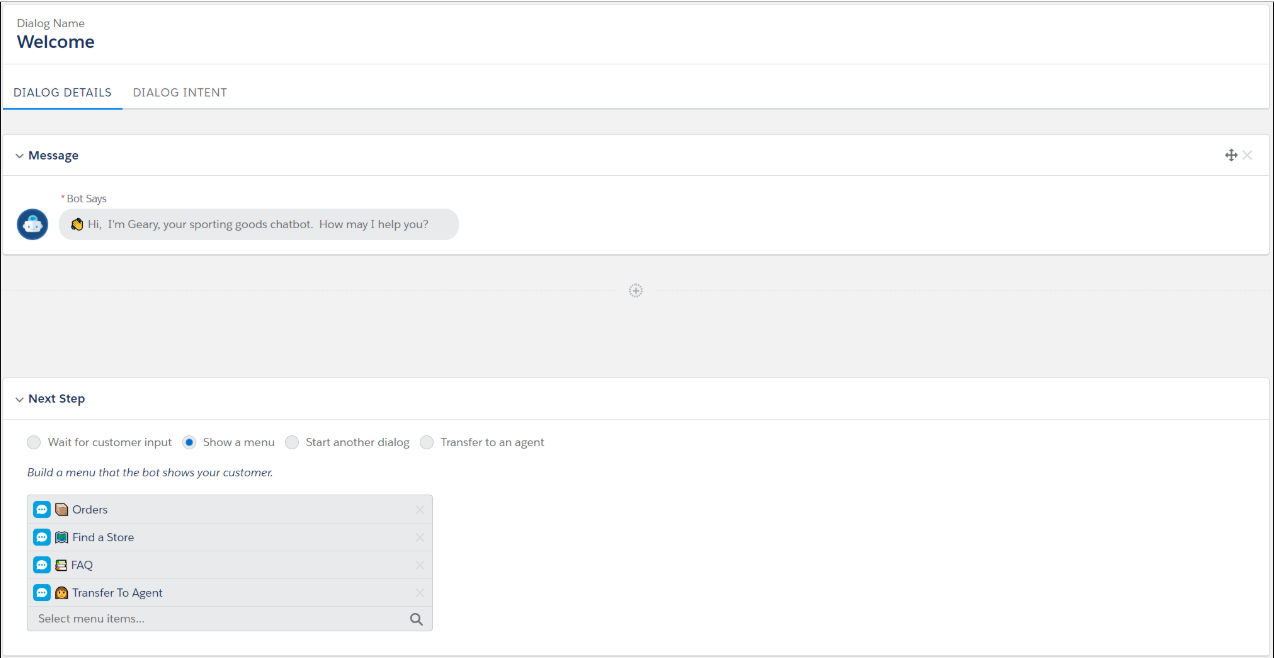
Task: Click the dialog icon next to Transfer To Agent
Action: [x=42, y=592]
